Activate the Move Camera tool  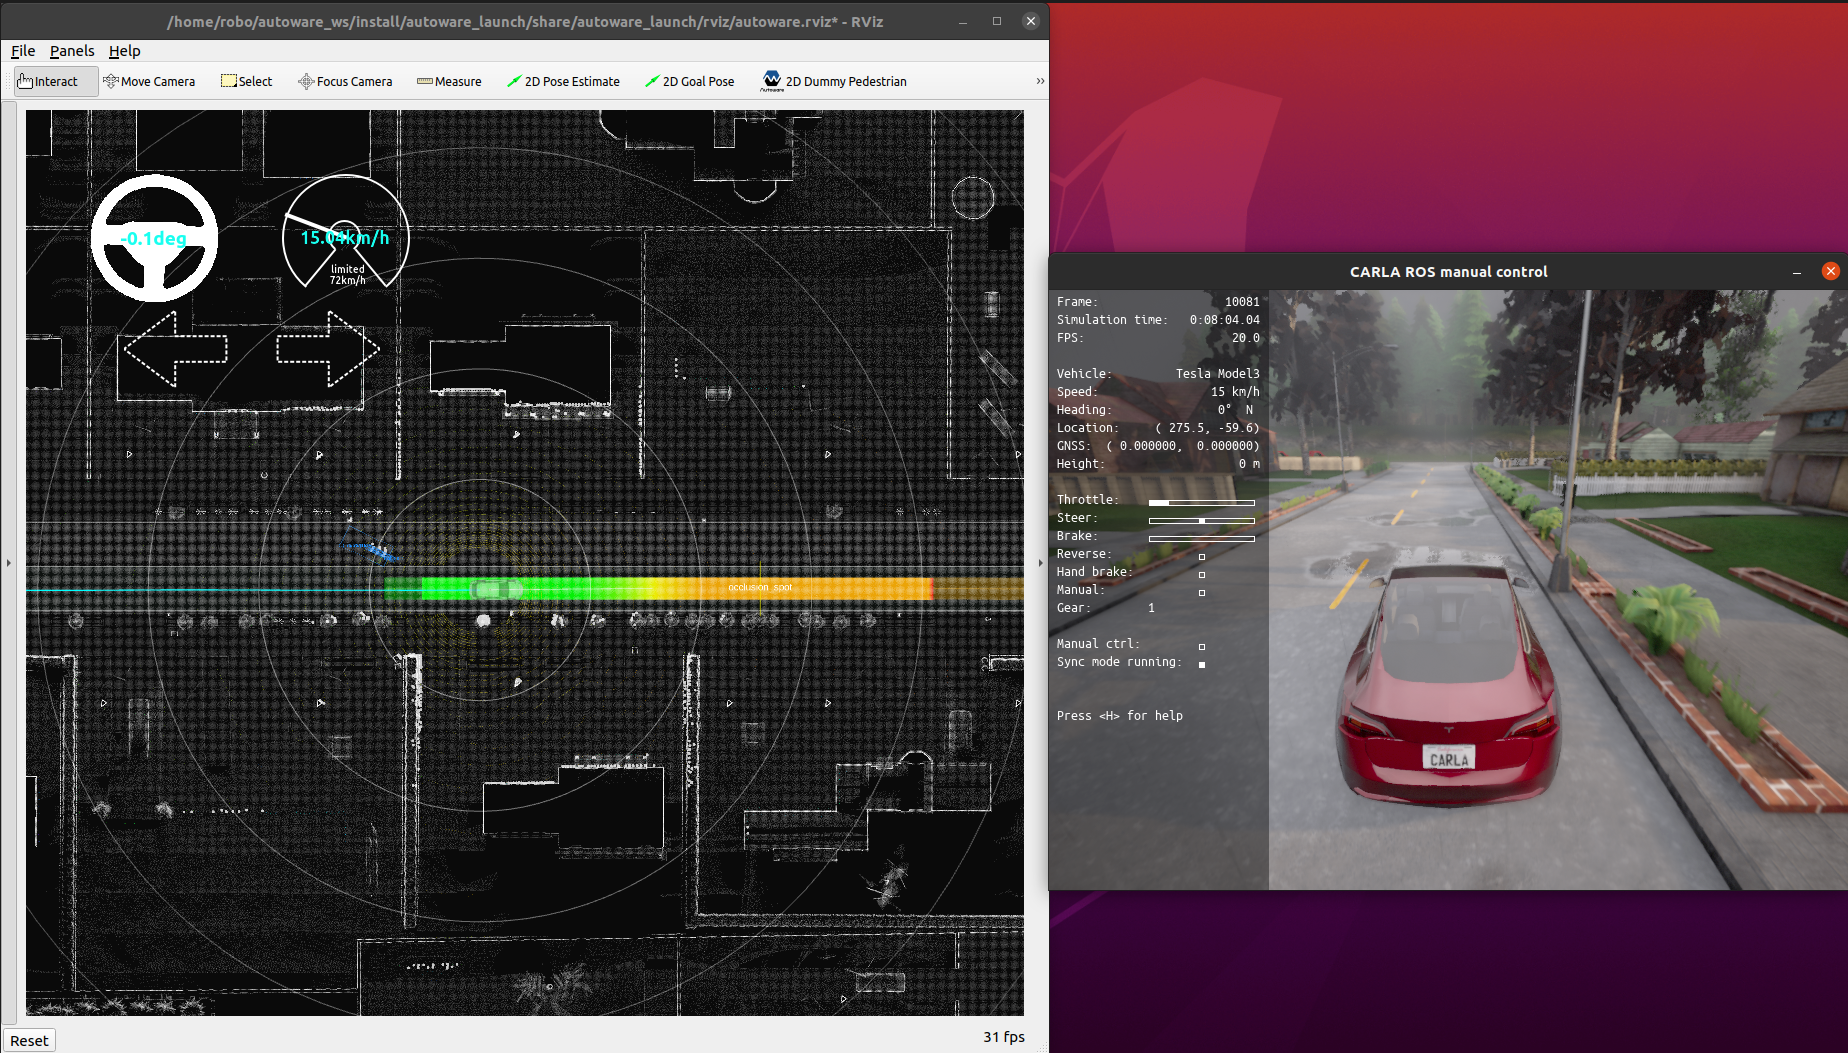pyautogui.click(x=149, y=82)
